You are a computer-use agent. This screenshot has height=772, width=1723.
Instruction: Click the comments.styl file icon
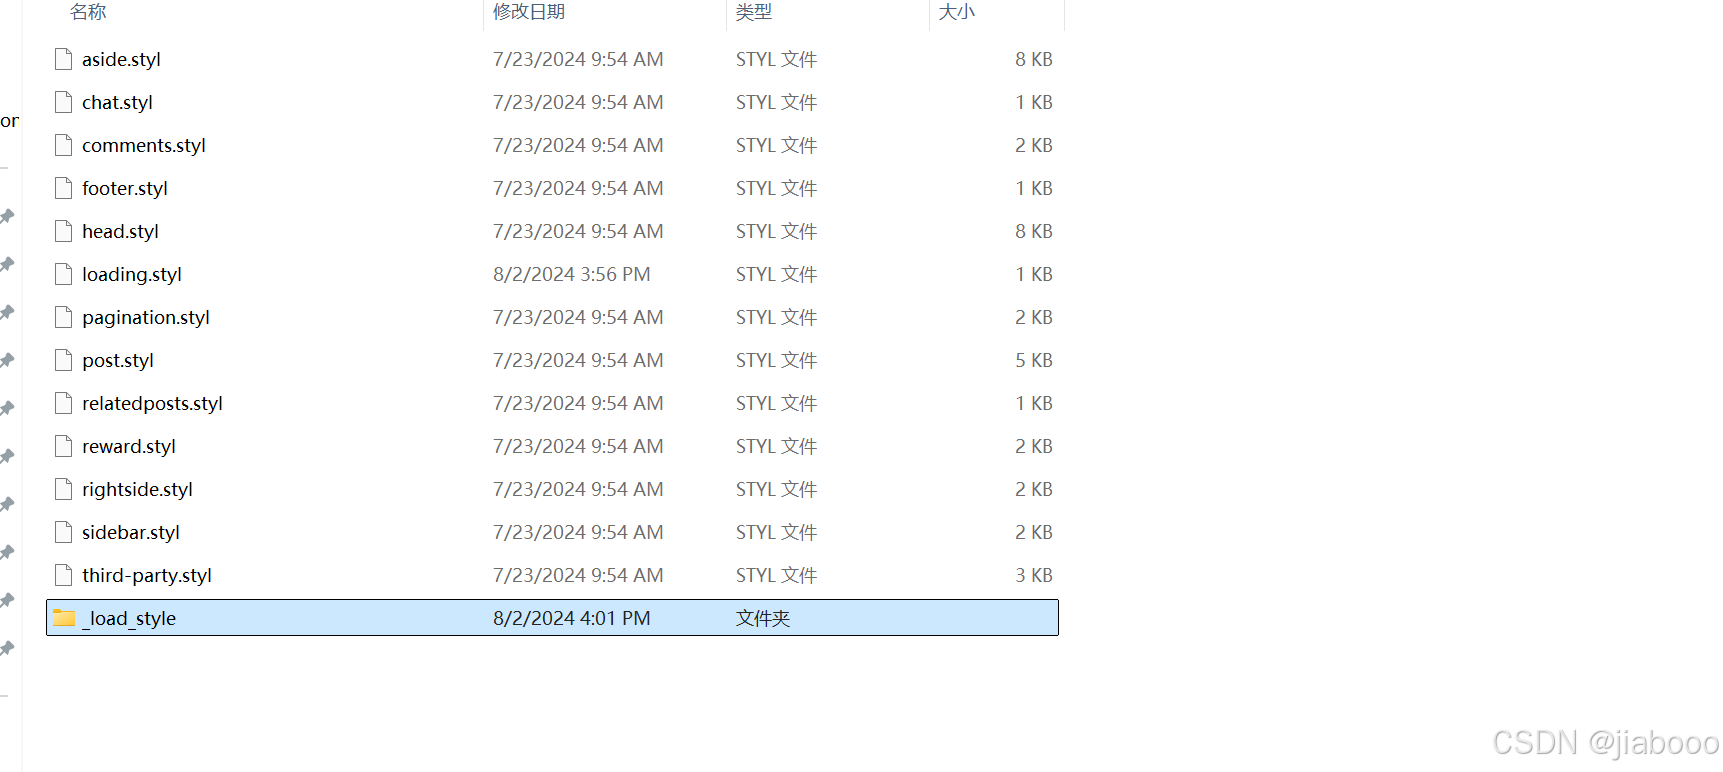64,145
